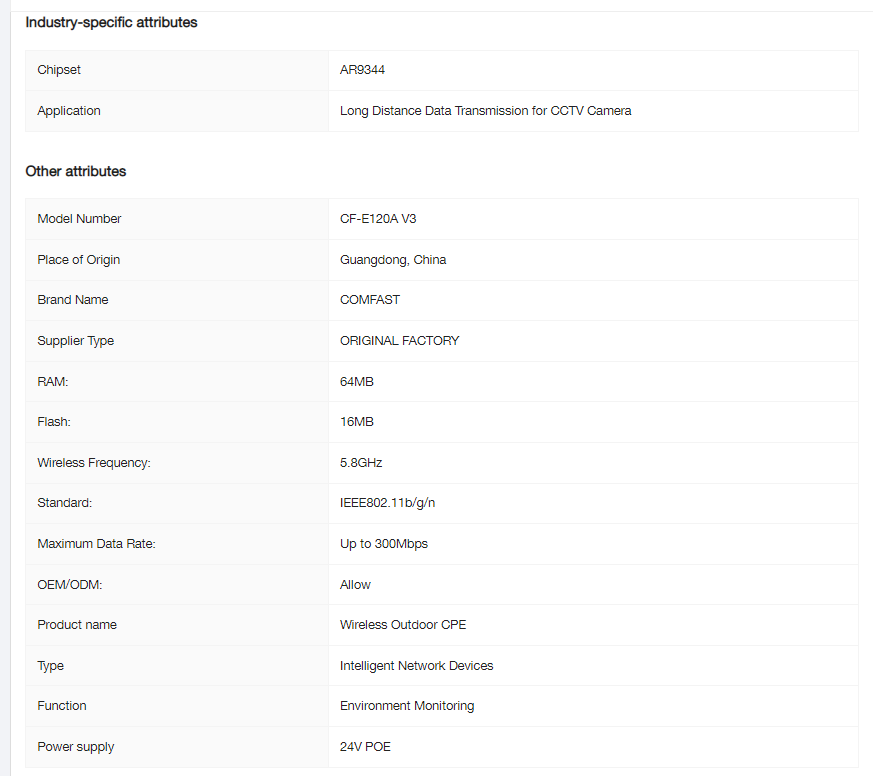
Task: Select the 5.8GHz wireless frequency value
Action: point(361,463)
